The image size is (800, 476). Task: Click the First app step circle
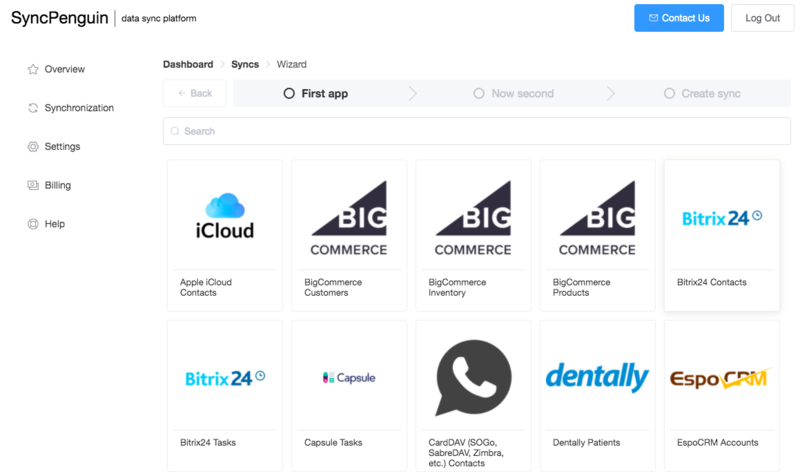(x=289, y=93)
